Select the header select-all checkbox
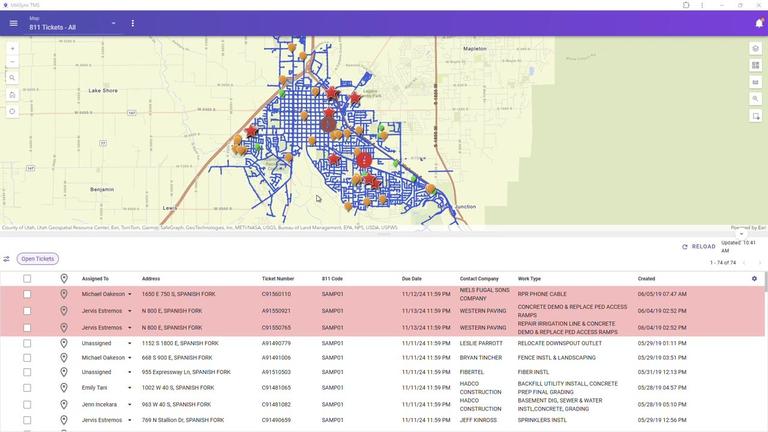 pyautogui.click(x=27, y=279)
